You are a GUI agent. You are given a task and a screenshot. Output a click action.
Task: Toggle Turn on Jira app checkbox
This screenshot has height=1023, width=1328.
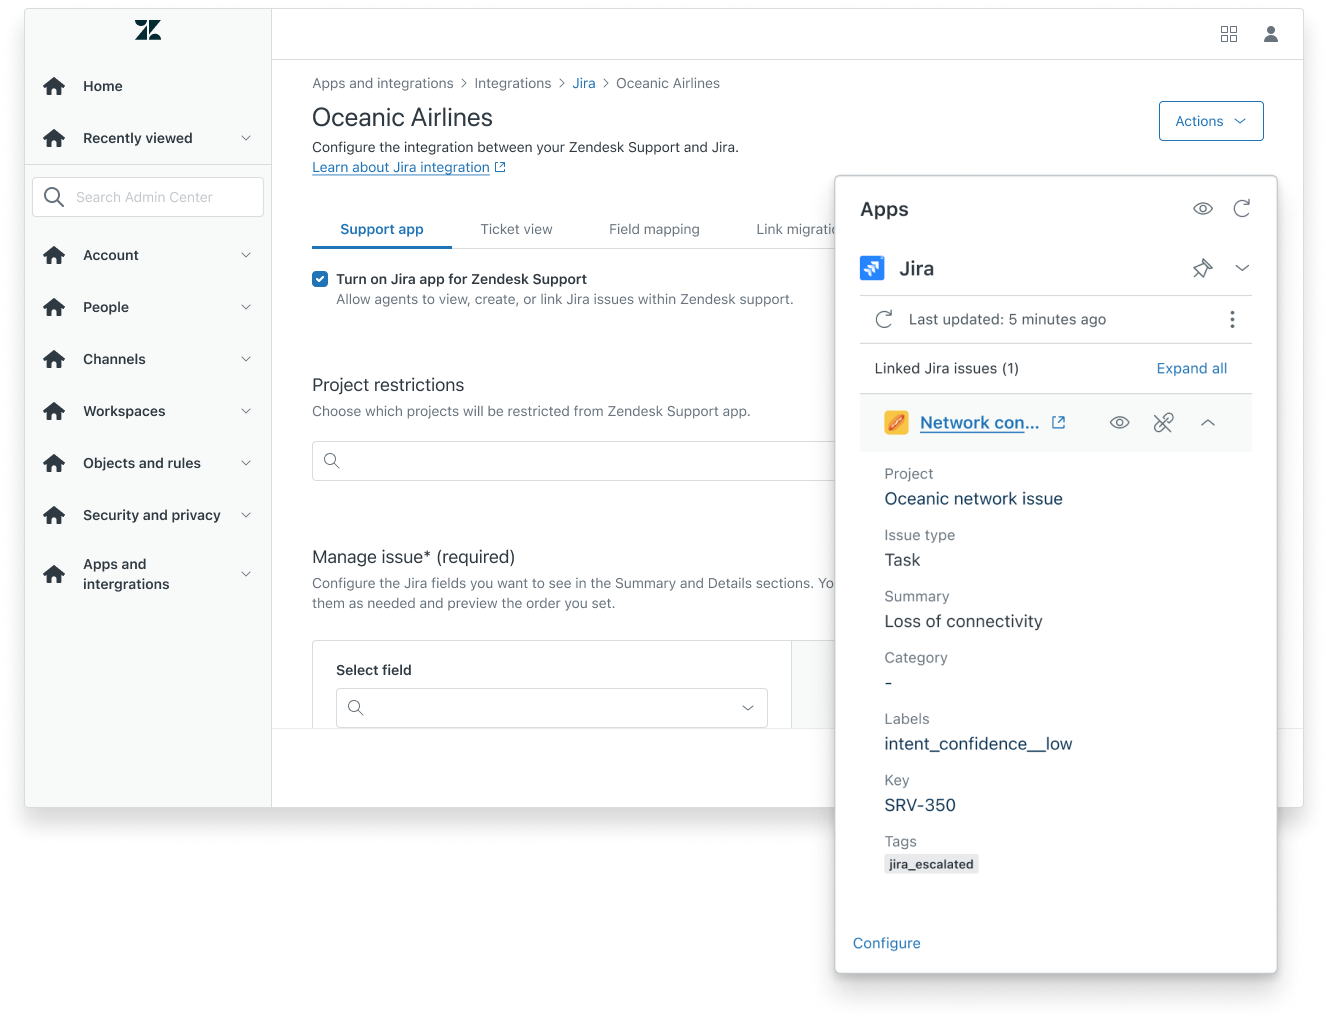tap(320, 279)
